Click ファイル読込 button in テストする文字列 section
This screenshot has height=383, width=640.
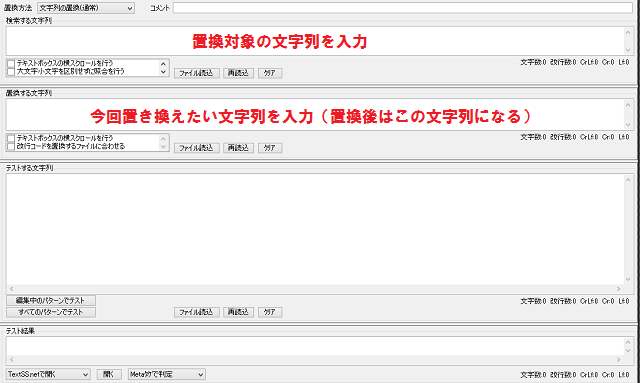coord(197,312)
